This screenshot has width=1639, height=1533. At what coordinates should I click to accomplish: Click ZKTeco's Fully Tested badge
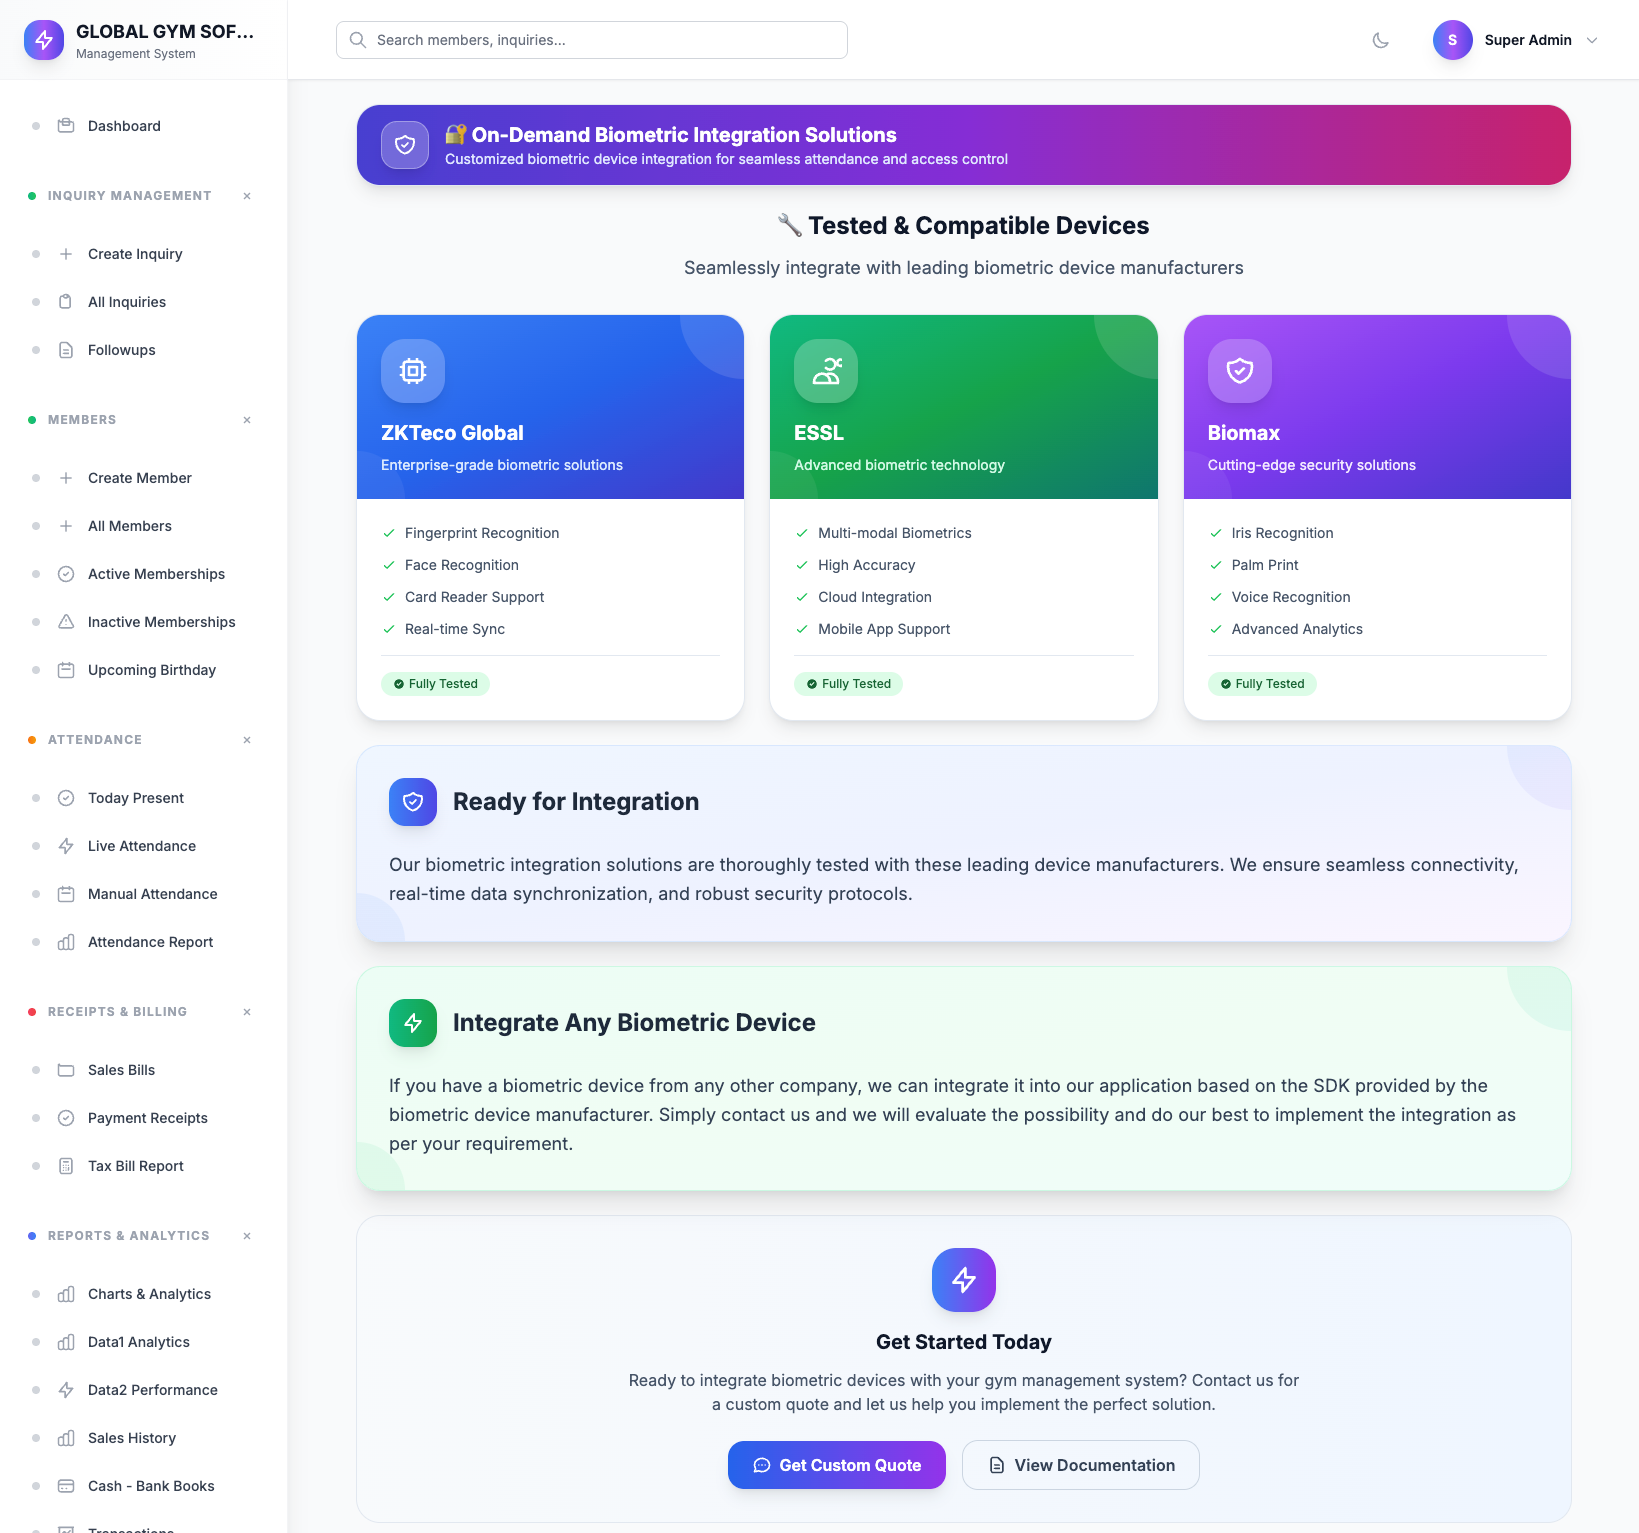435,684
